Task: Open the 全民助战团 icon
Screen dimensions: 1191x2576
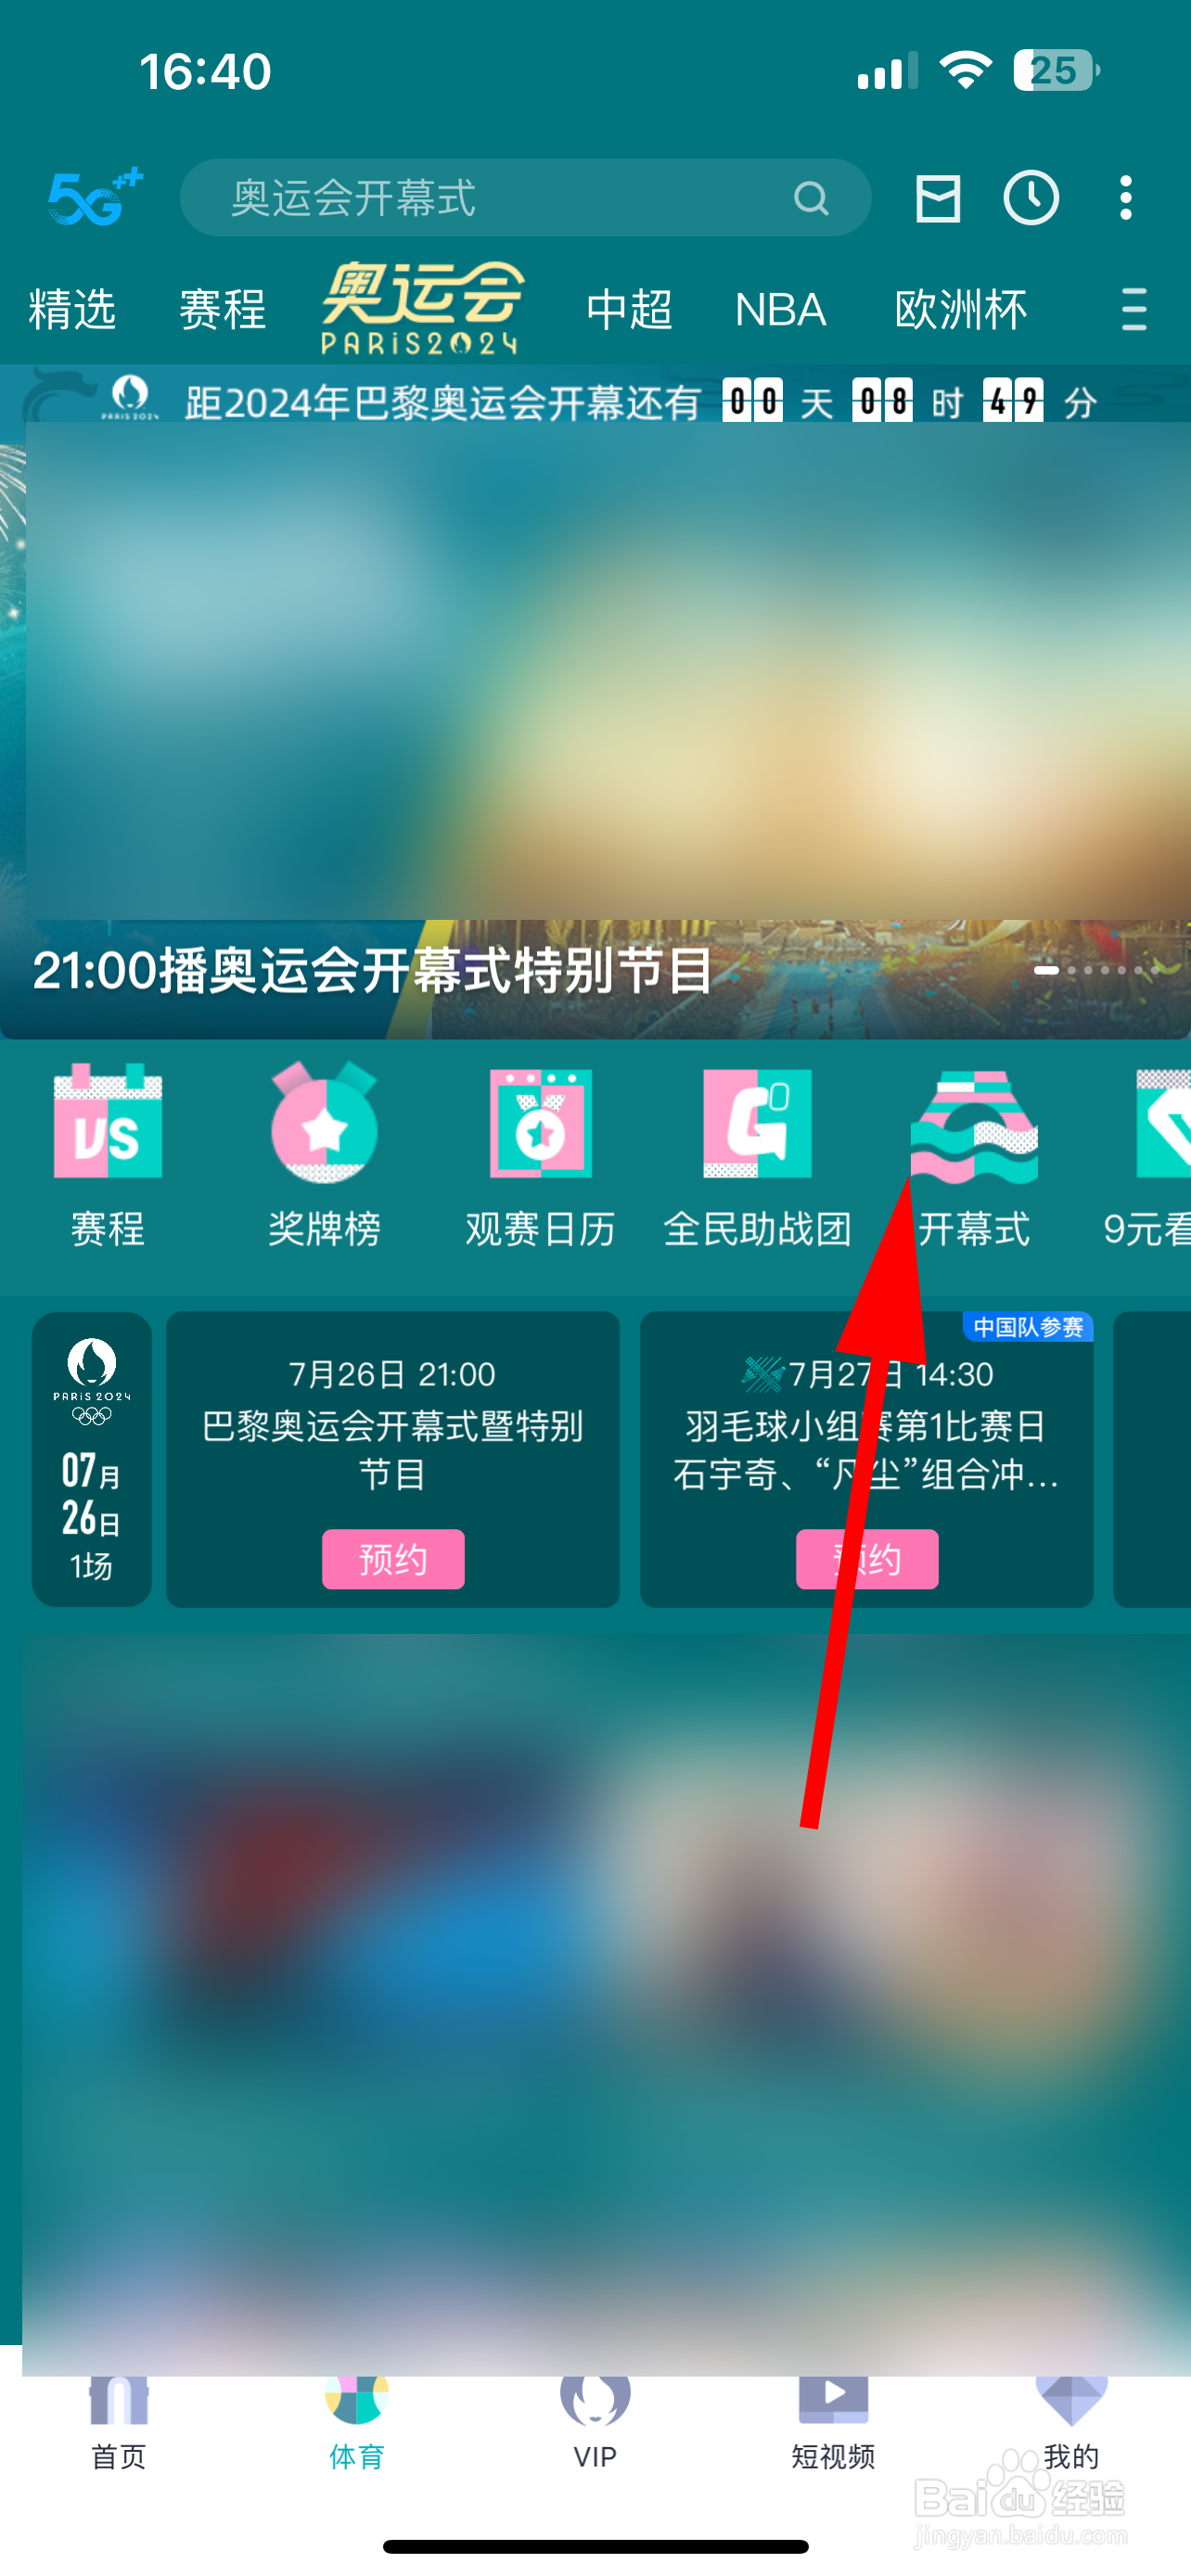Action: point(757,1122)
